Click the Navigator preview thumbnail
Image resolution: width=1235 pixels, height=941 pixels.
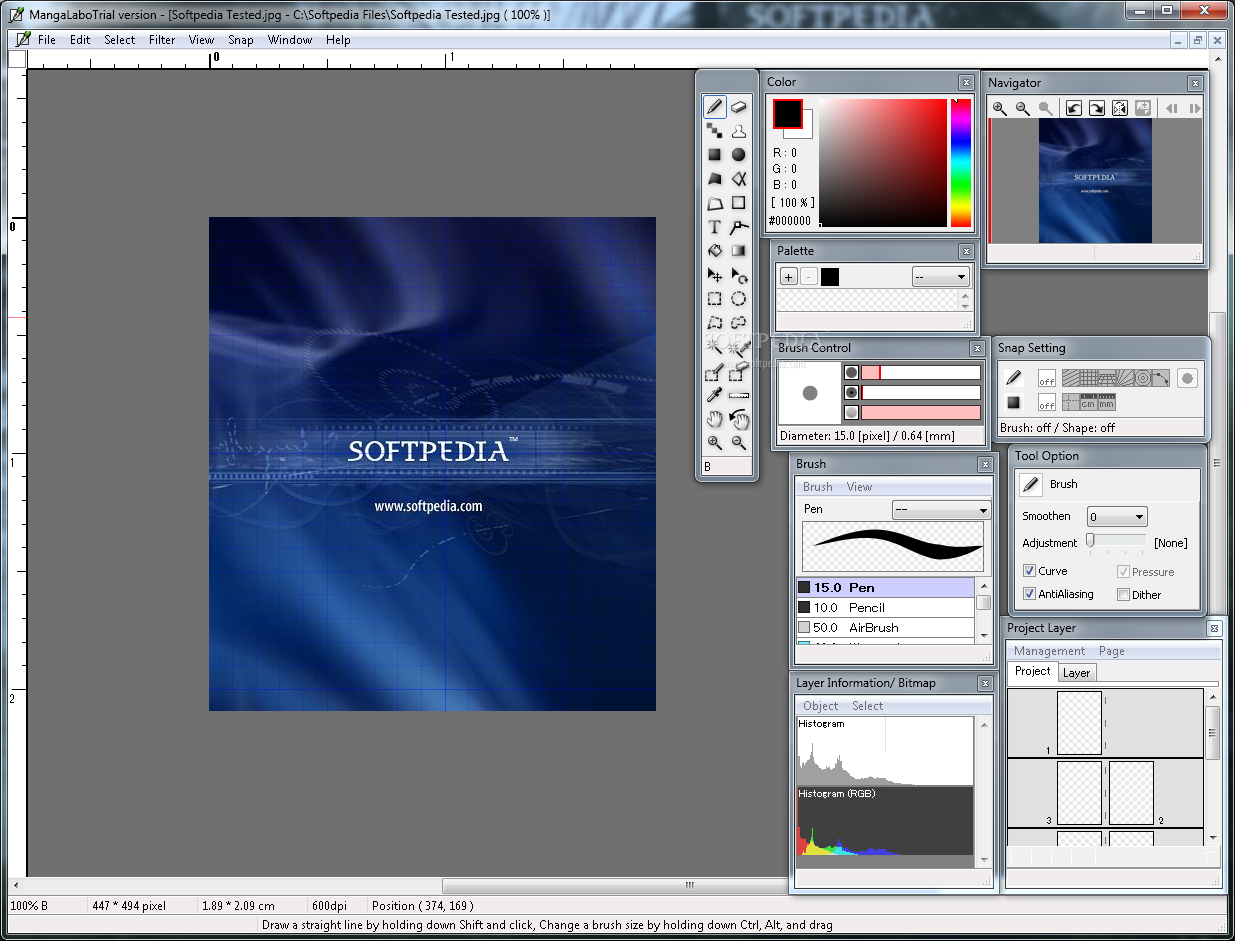1095,181
